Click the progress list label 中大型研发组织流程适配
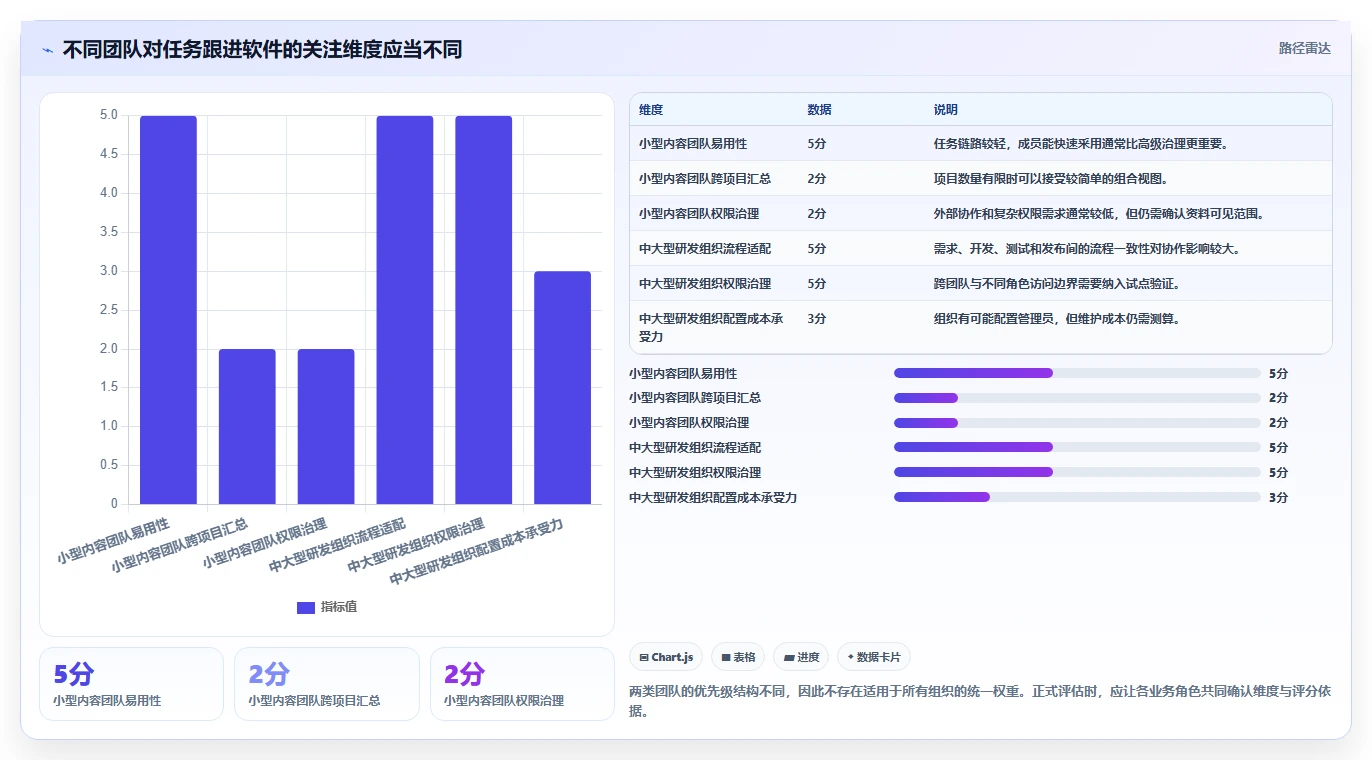The width and height of the screenshot is (1372, 760). click(695, 447)
